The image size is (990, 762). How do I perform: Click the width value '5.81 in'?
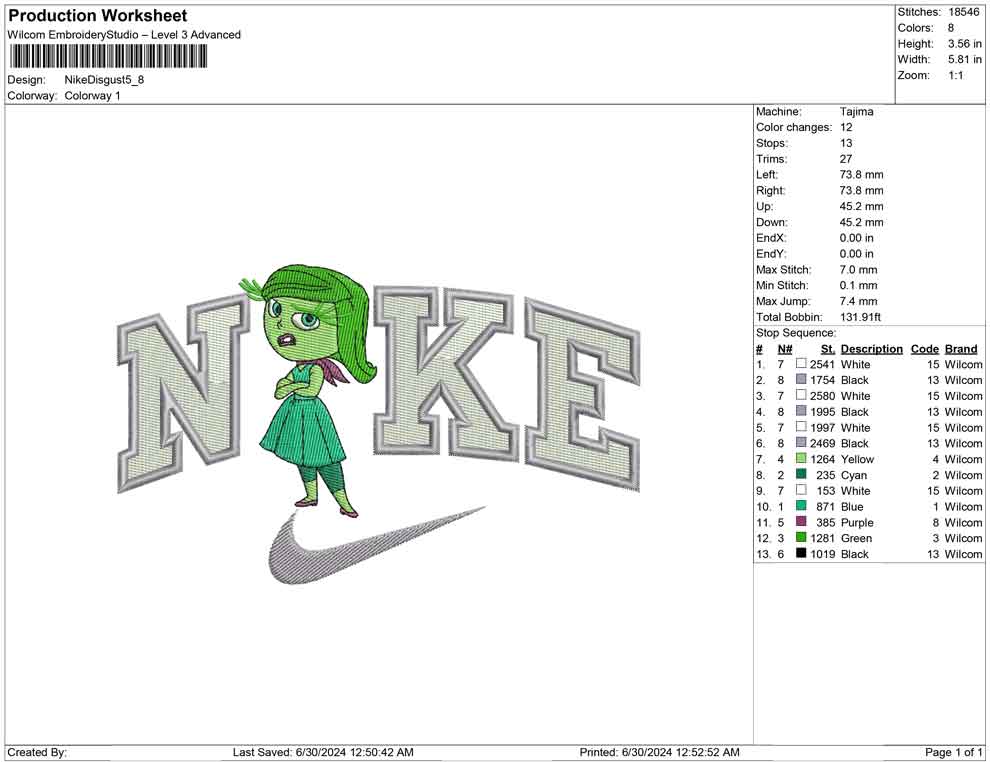(964, 59)
